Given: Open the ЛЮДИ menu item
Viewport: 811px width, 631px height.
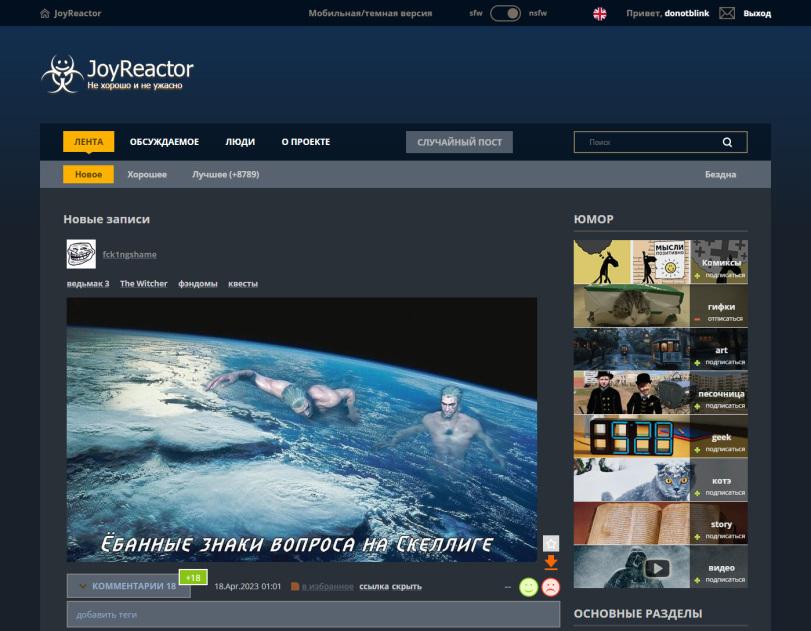Looking at the screenshot, I should tap(240, 142).
